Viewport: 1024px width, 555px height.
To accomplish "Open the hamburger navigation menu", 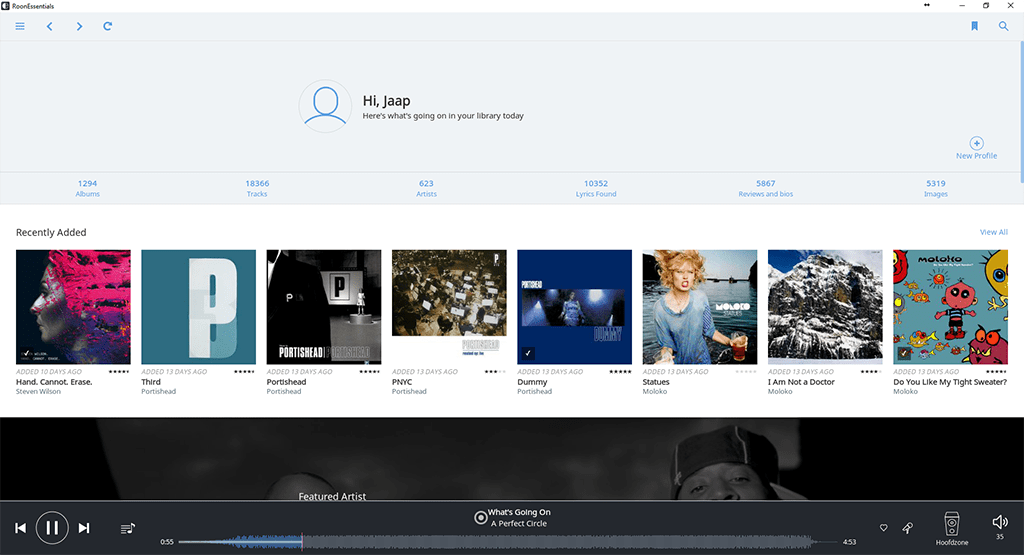I will coord(20,26).
